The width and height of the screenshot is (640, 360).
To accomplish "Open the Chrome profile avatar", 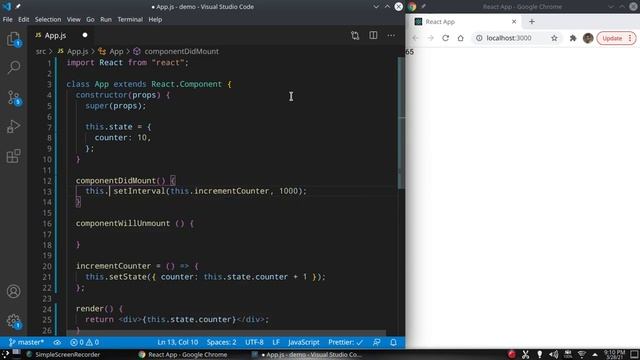I will (x=588, y=38).
